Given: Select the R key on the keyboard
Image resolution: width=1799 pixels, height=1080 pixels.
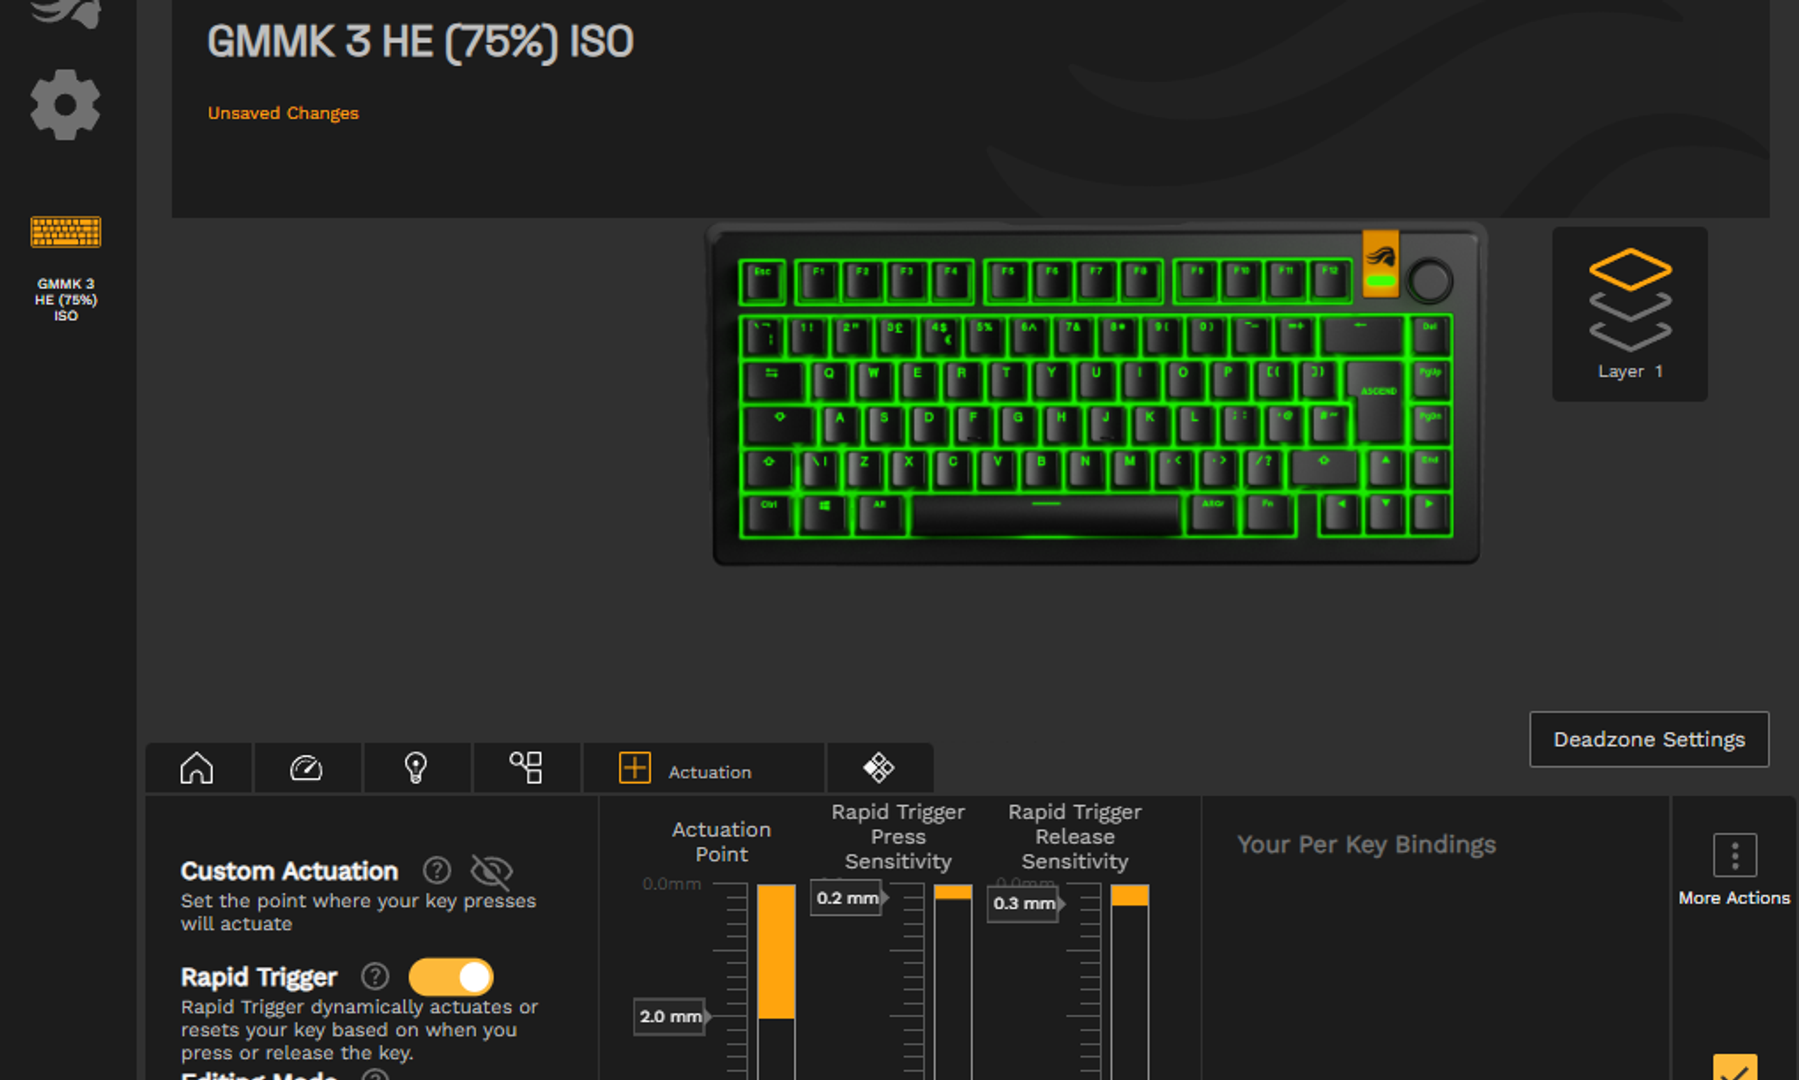Looking at the screenshot, I should [961, 381].
